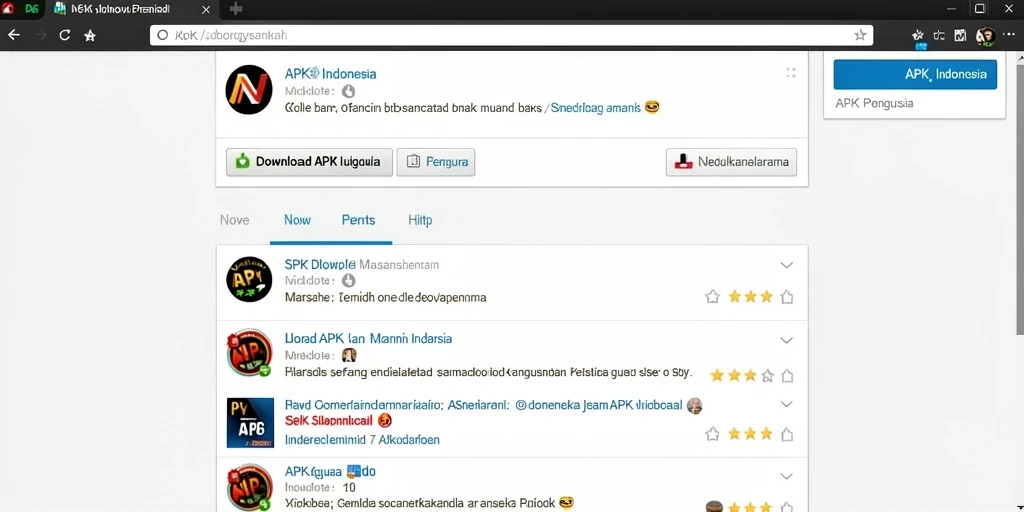Image resolution: width=1024 pixels, height=512 pixels.
Task: Open the profile avatar in browser toolbar
Action: coord(985,36)
